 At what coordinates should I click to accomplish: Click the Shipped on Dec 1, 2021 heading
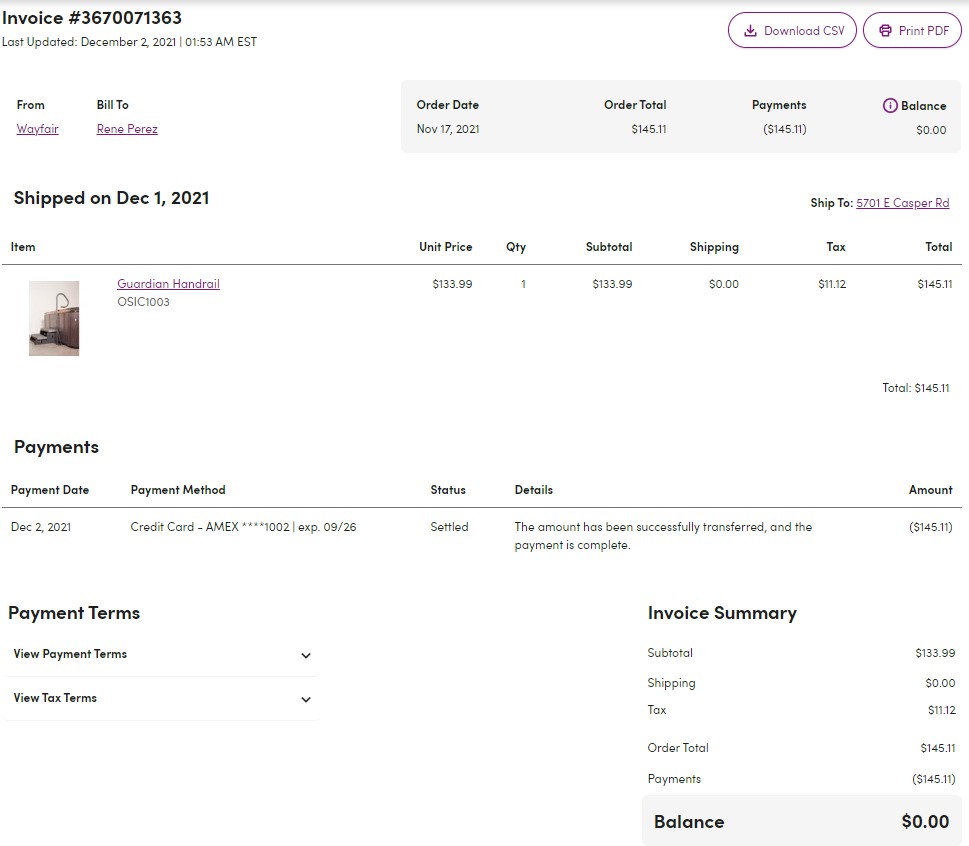coord(111,198)
